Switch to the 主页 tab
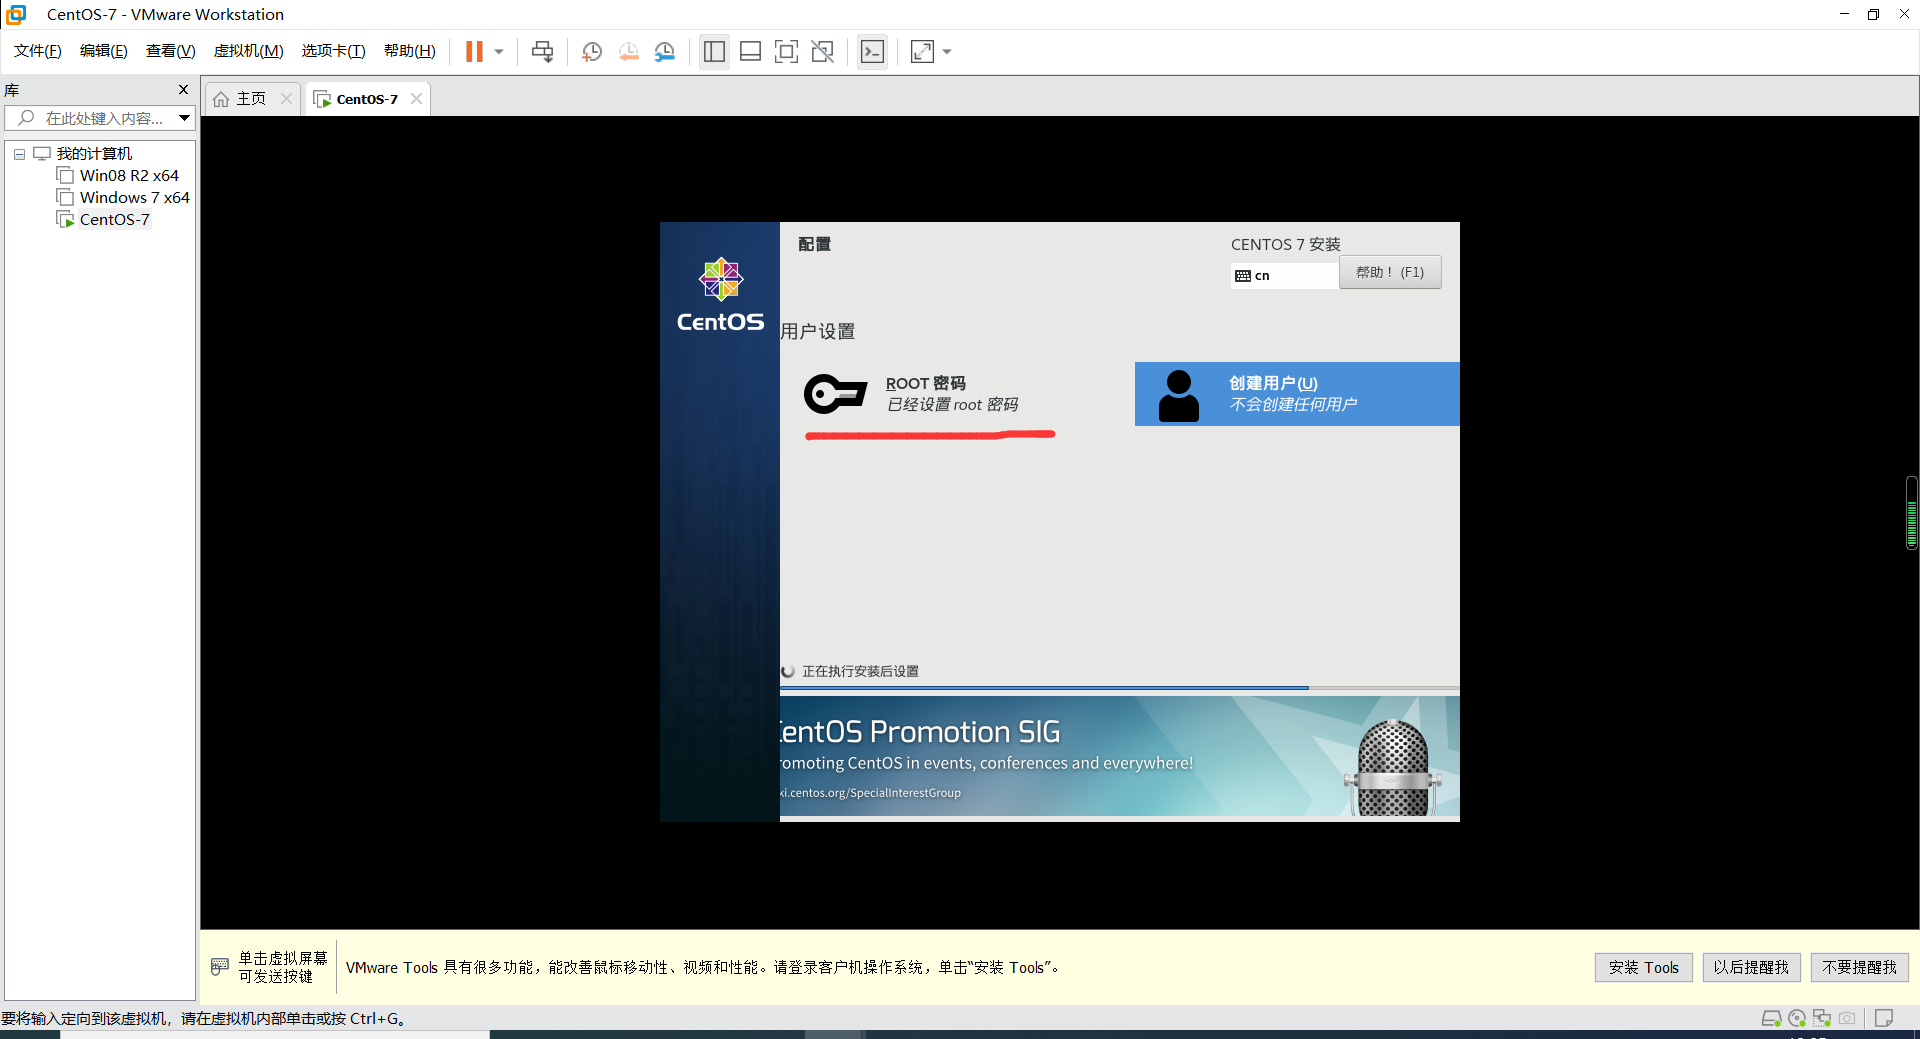 pos(250,98)
